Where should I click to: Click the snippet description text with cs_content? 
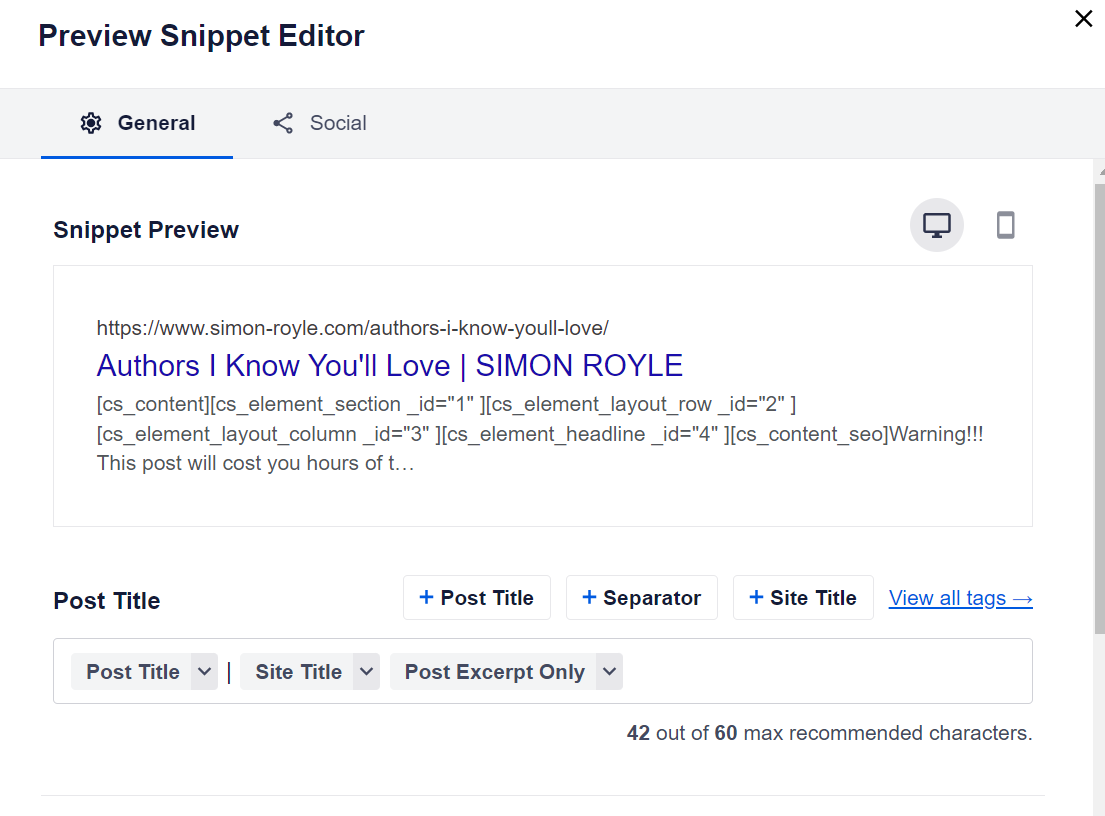pyautogui.click(x=540, y=434)
